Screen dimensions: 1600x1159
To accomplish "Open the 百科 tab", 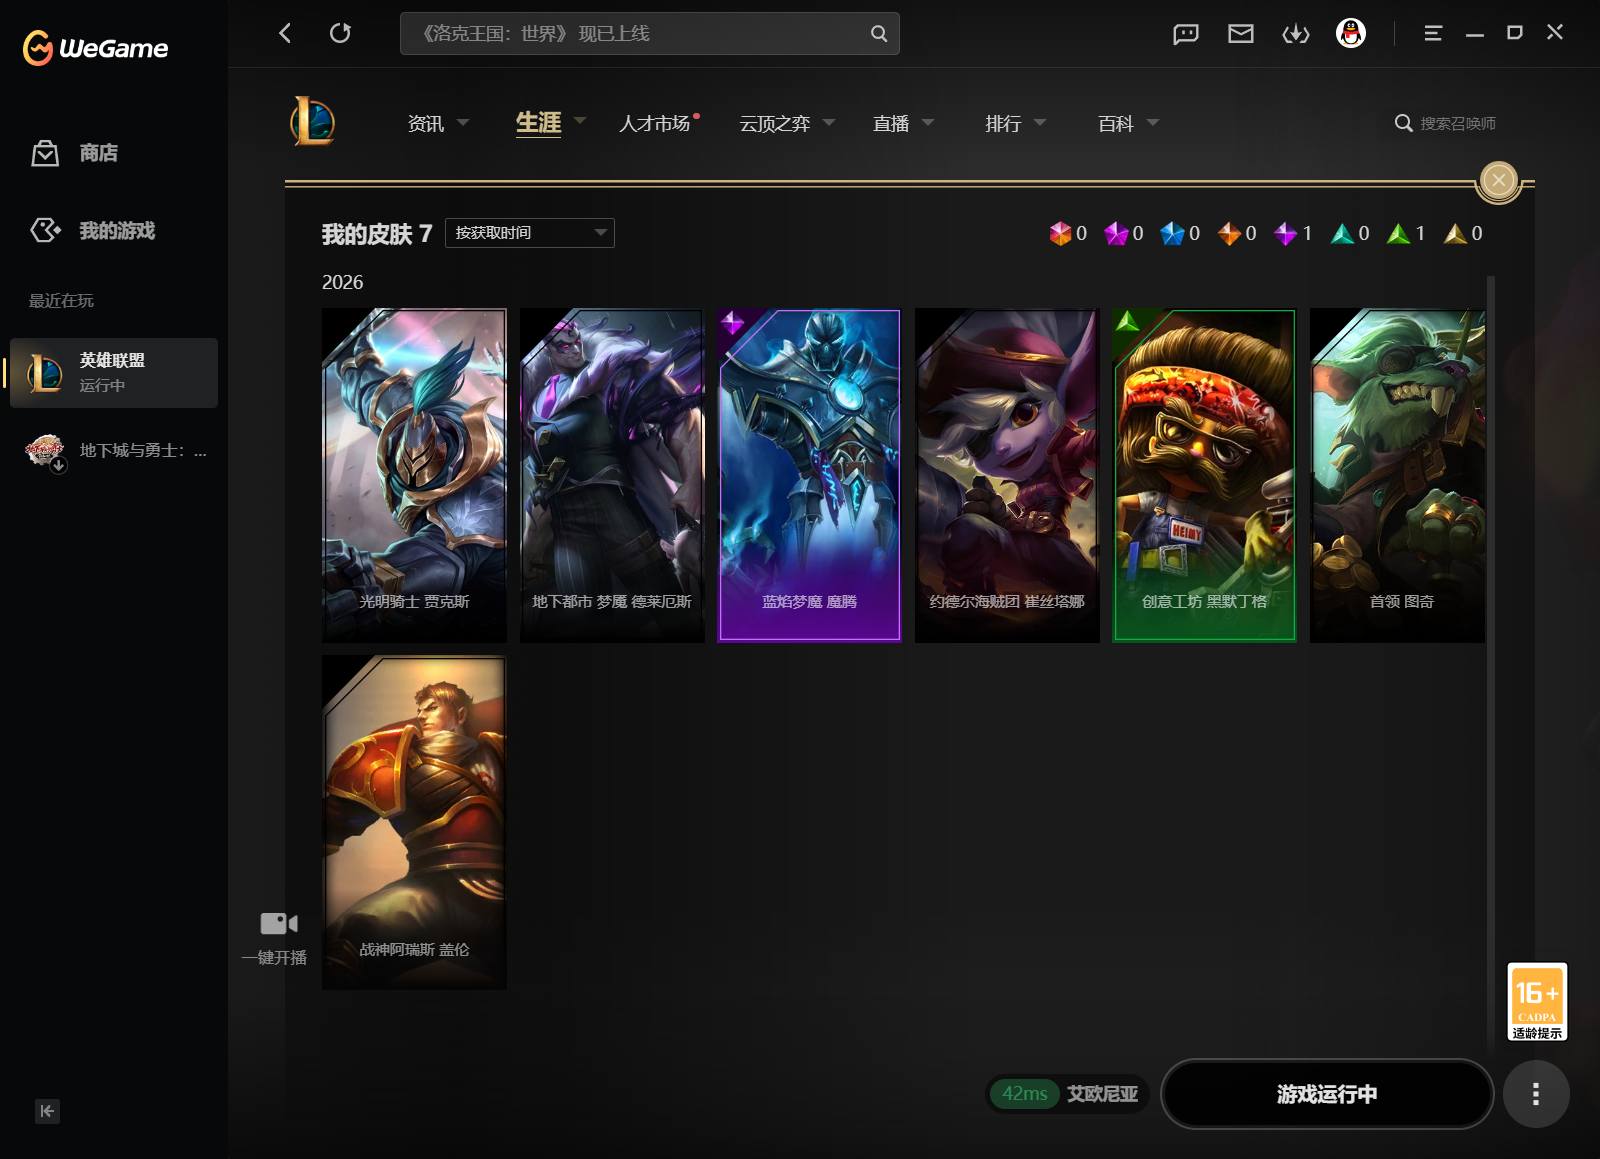I will [1116, 123].
